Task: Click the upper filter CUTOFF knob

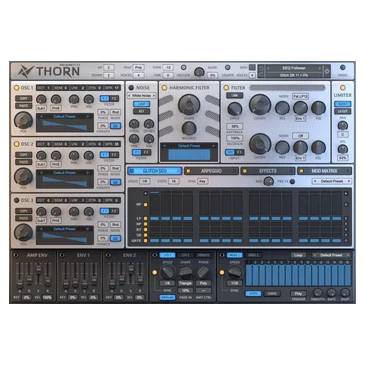Action: 260,105
